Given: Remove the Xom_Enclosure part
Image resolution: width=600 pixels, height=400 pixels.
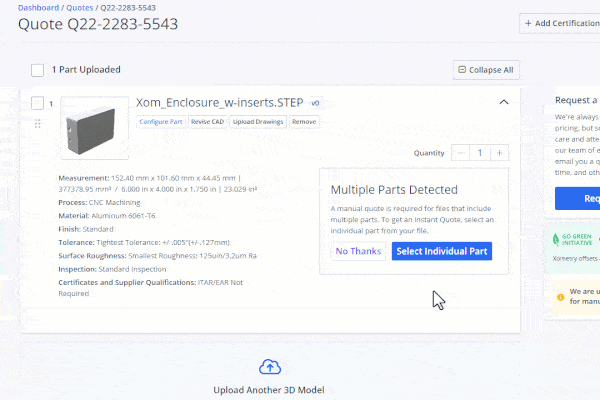Looking at the screenshot, I should click(304, 121).
